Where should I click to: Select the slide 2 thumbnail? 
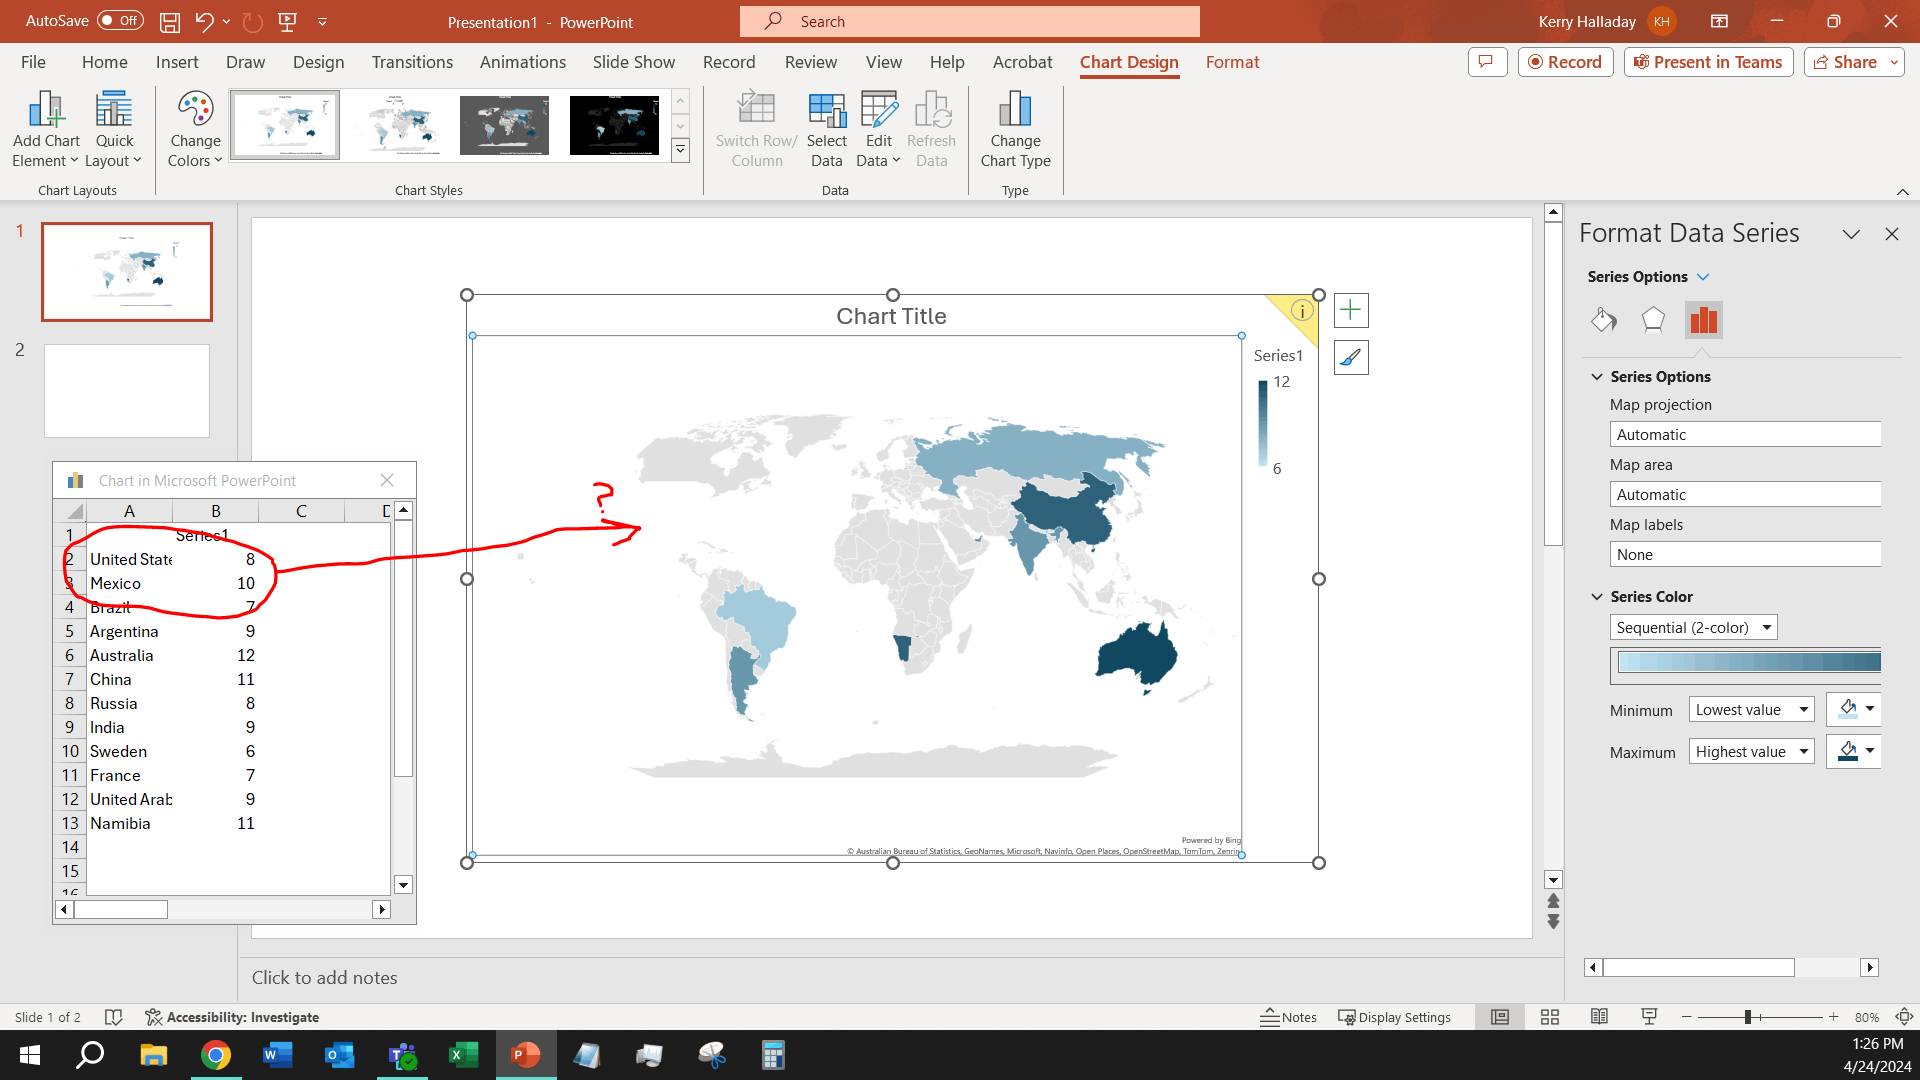(127, 391)
